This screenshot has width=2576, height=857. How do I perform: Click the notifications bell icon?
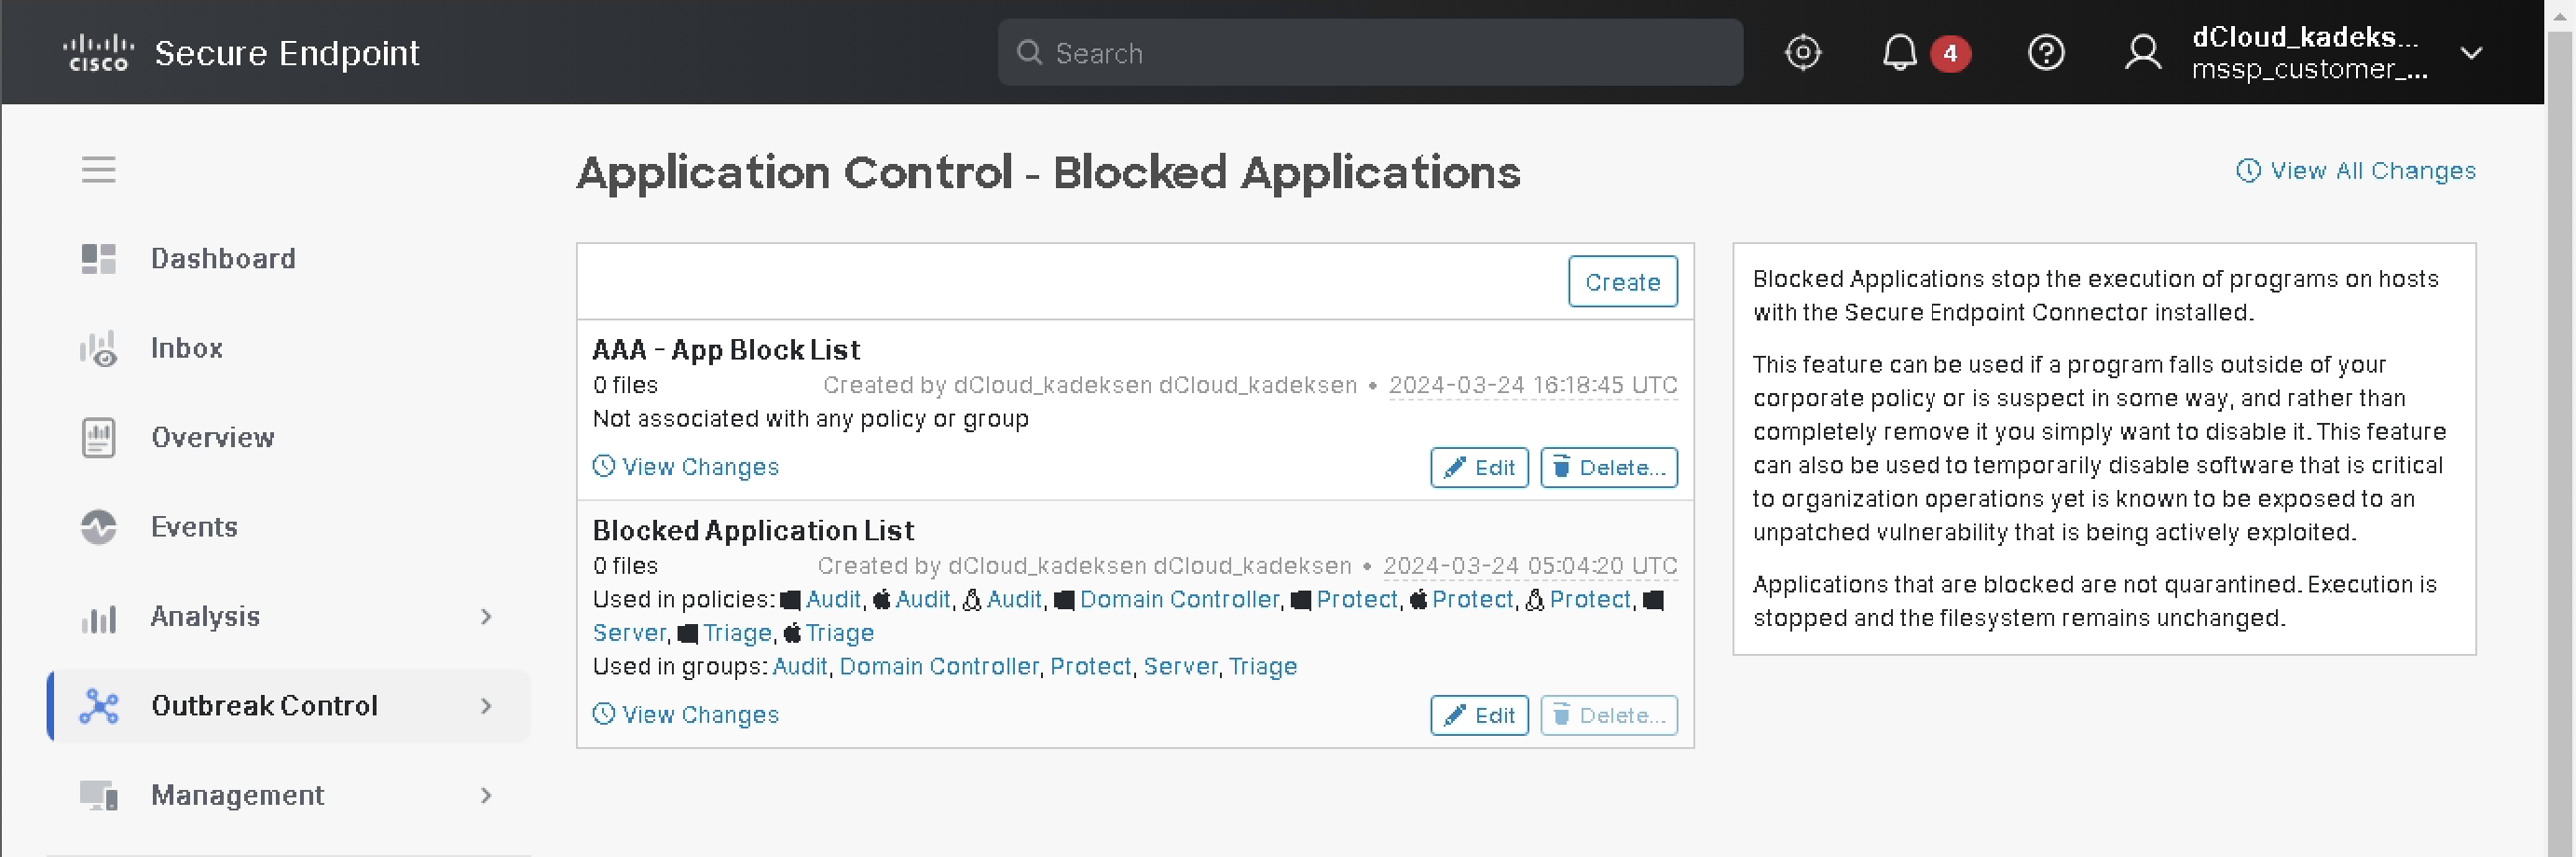1899,52
